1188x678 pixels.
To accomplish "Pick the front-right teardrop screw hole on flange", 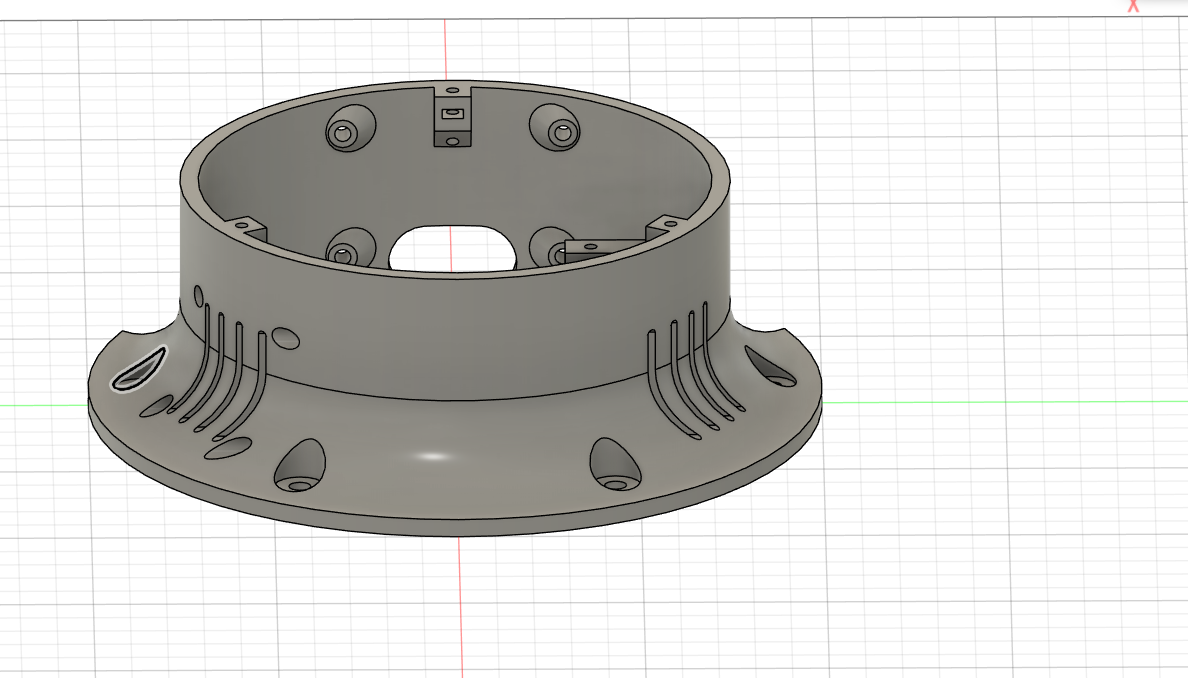I will (x=615, y=464).
